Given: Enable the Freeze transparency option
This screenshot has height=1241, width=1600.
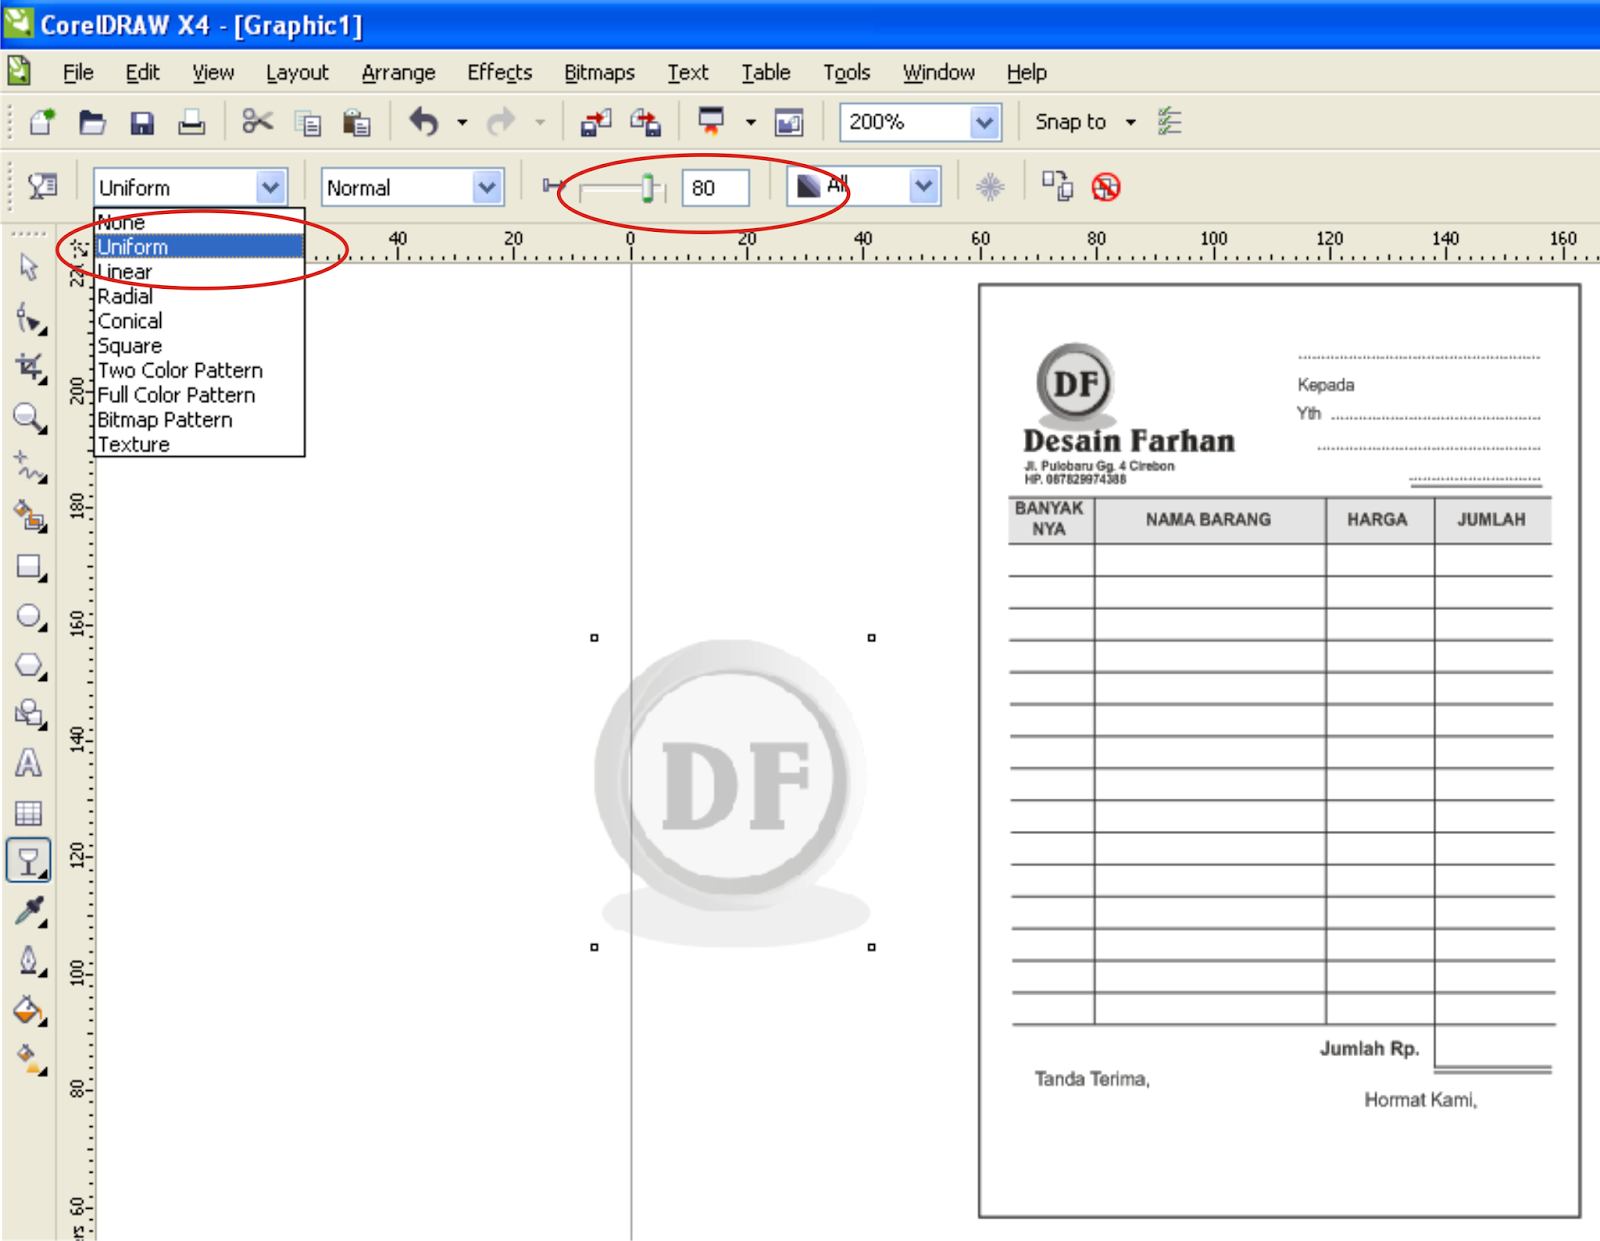Looking at the screenshot, I should [990, 186].
